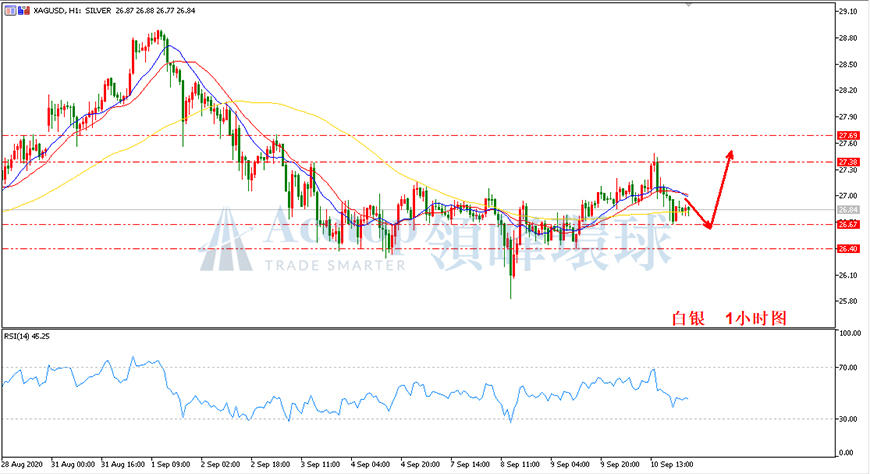
Task: Click the 25.80 price scale value
Action: 848,301
